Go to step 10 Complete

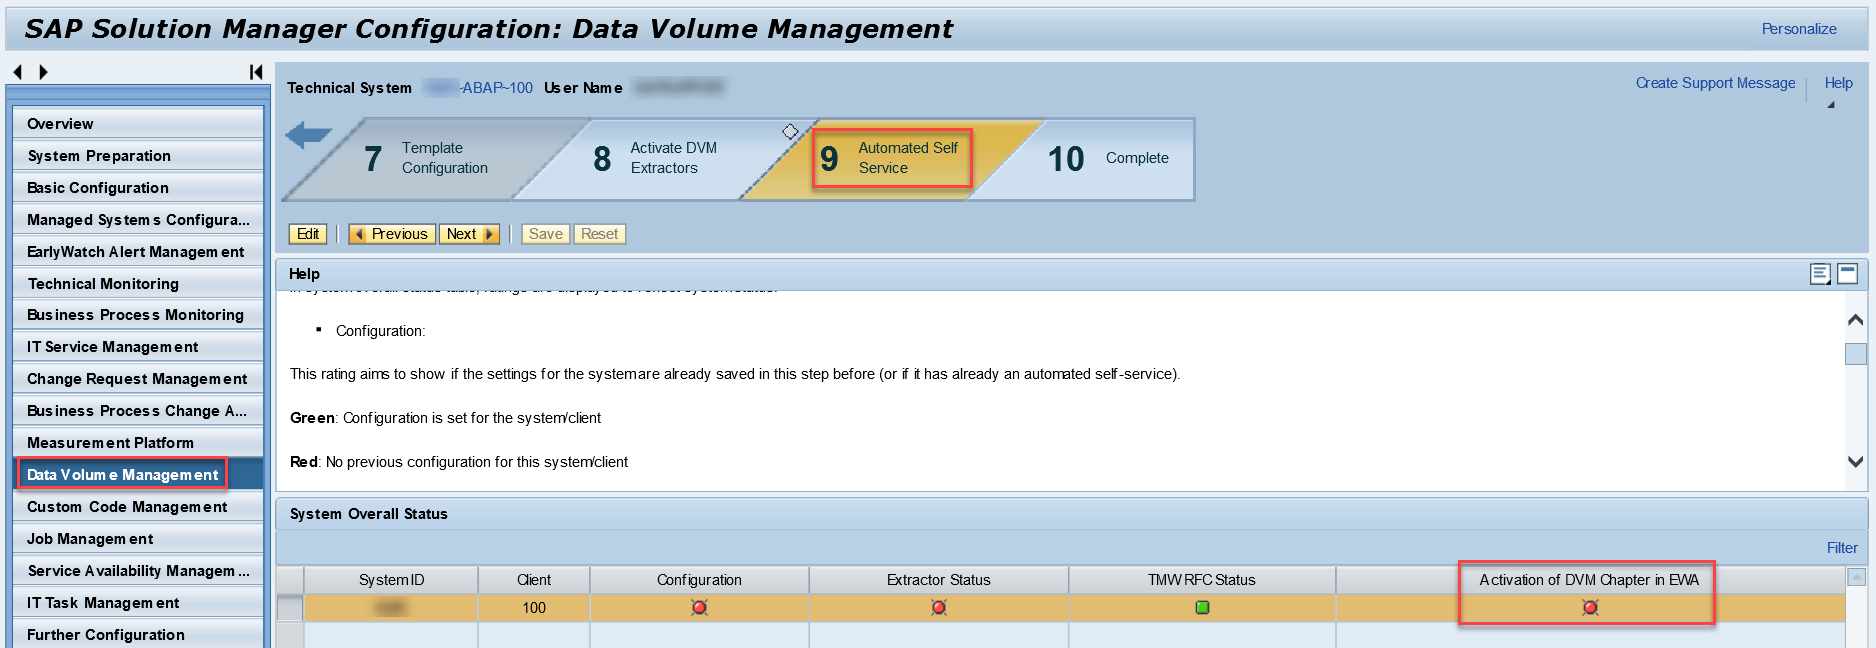tap(1108, 159)
